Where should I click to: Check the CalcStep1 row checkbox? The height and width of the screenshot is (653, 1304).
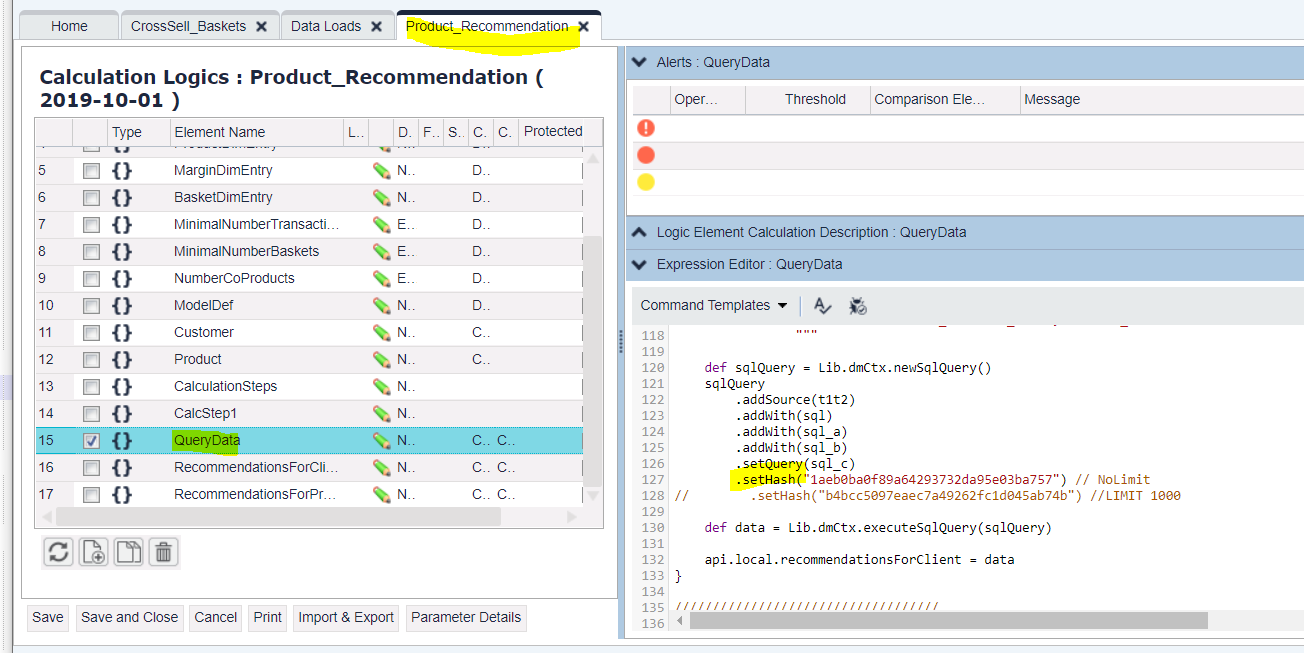click(91, 413)
